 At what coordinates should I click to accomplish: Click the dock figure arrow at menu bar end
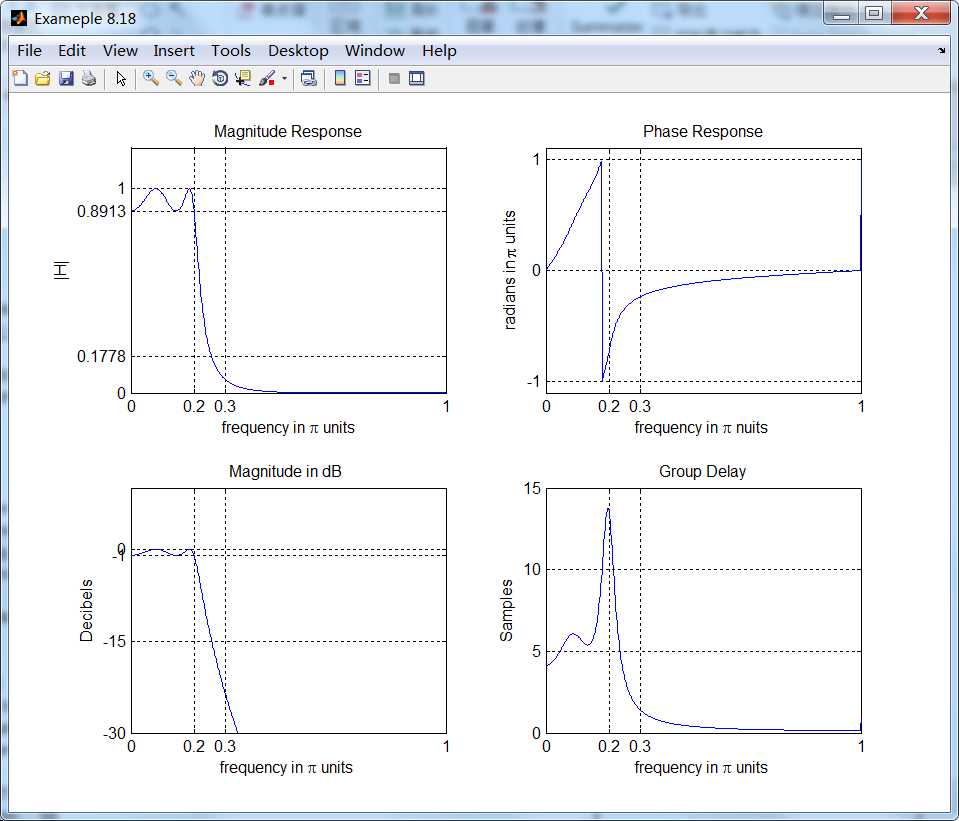[941, 51]
